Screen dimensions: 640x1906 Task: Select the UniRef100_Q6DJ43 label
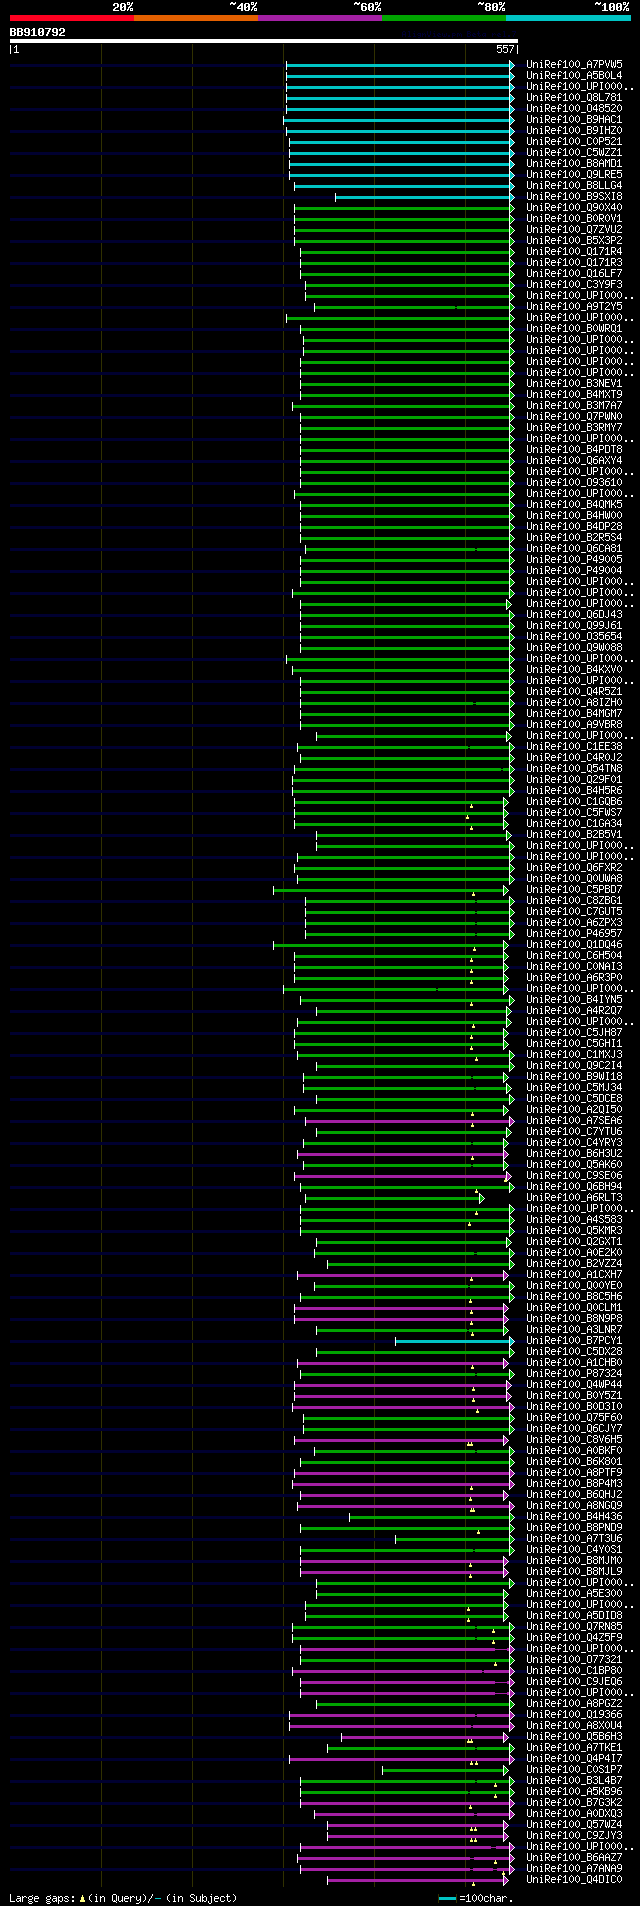tap(574, 614)
